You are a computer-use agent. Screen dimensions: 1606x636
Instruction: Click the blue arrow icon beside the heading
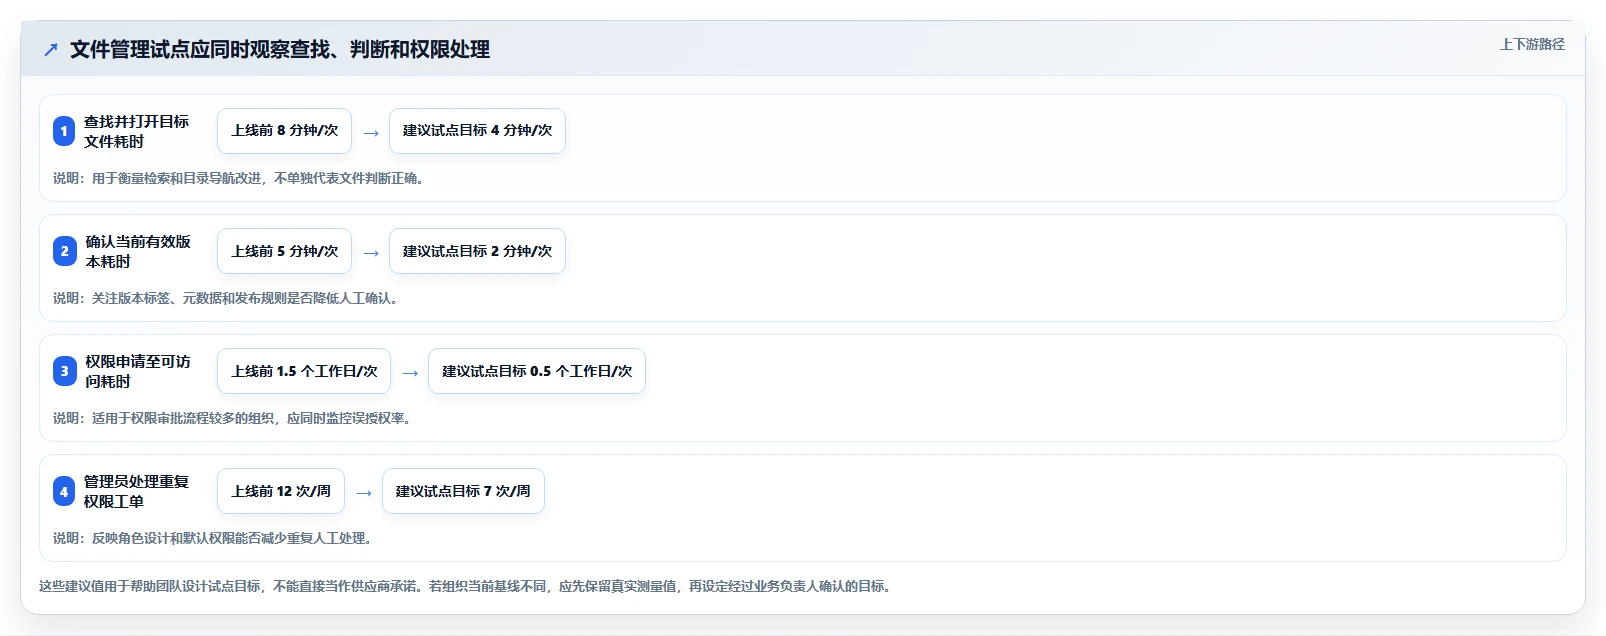[x=51, y=49]
